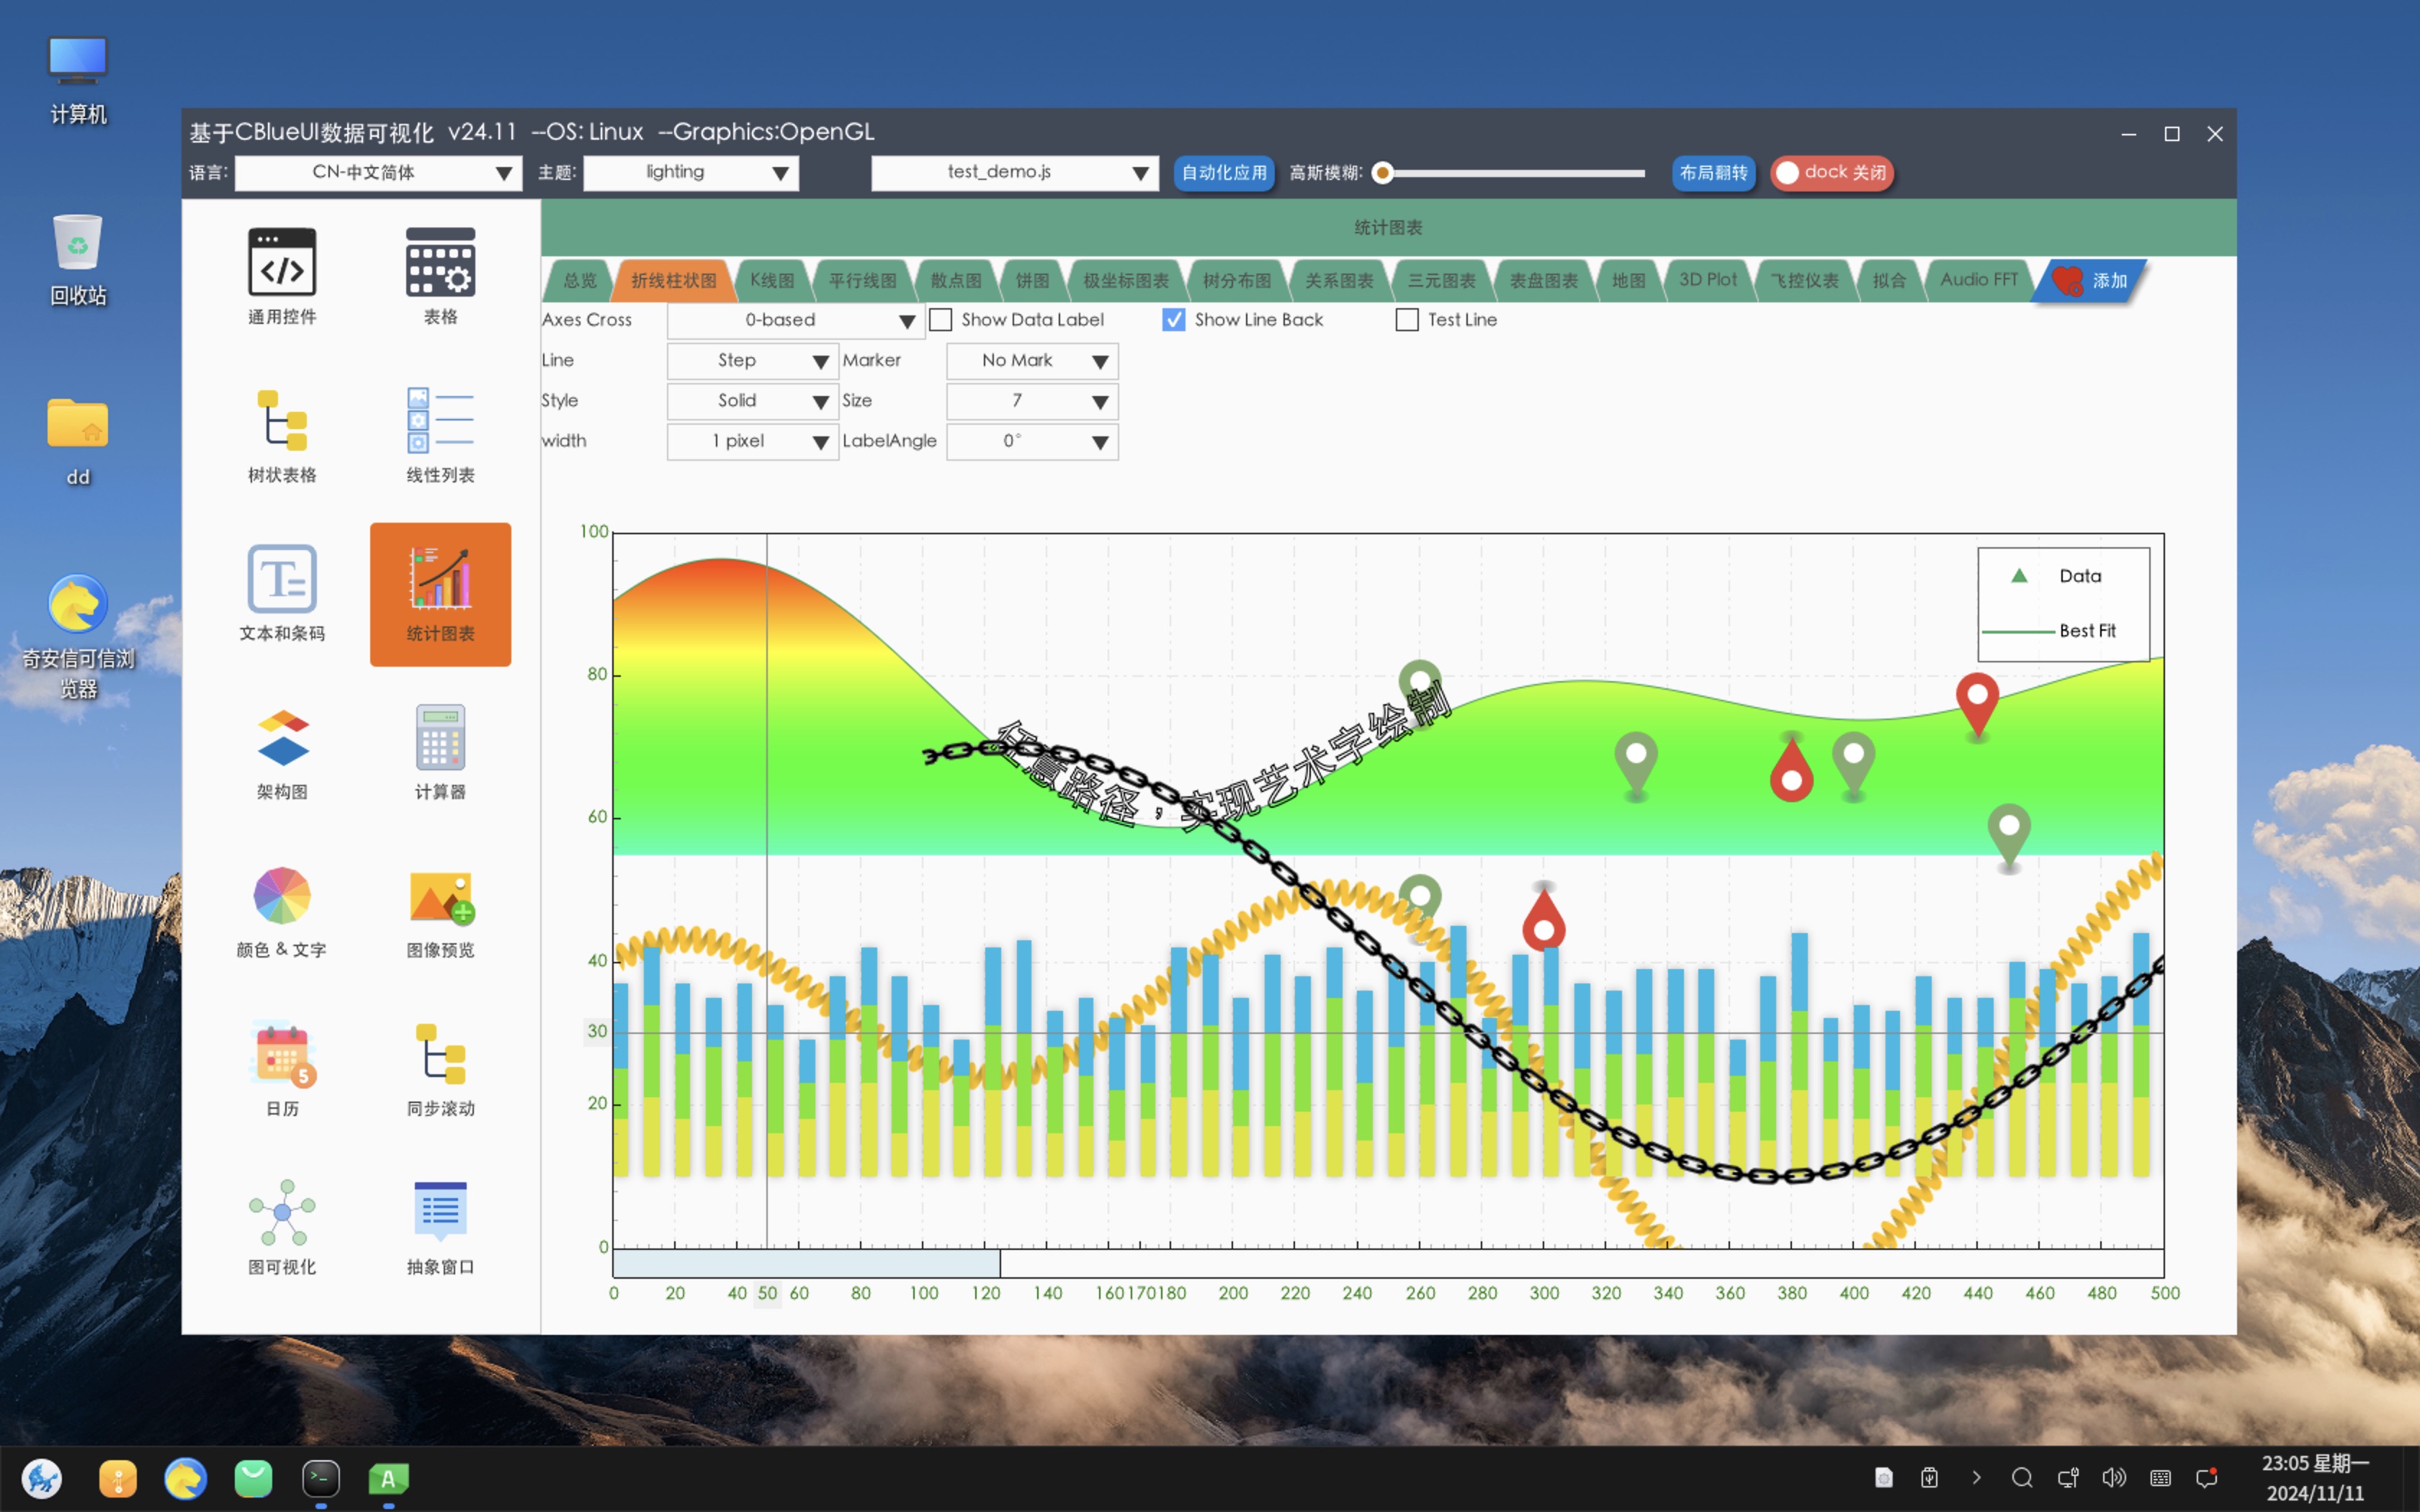Open the 计算器 calculator icon
This screenshot has width=2420, height=1512.
(x=440, y=752)
